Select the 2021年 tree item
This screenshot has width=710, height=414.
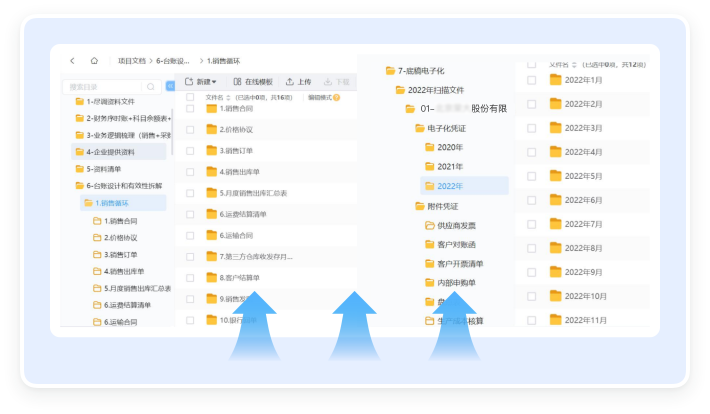point(449,166)
